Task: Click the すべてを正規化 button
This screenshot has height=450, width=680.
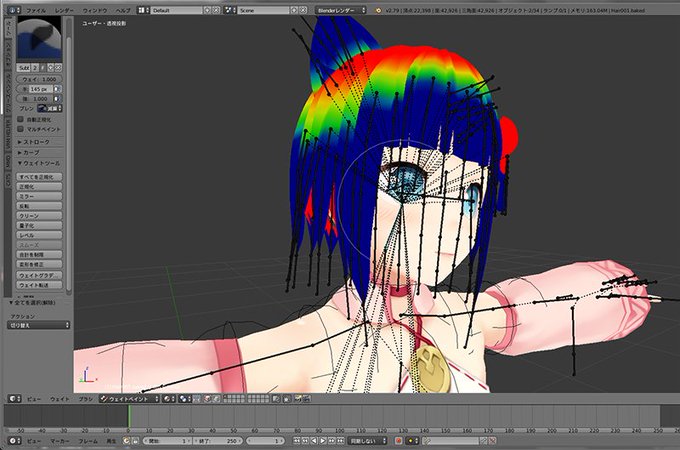Action: [39, 177]
